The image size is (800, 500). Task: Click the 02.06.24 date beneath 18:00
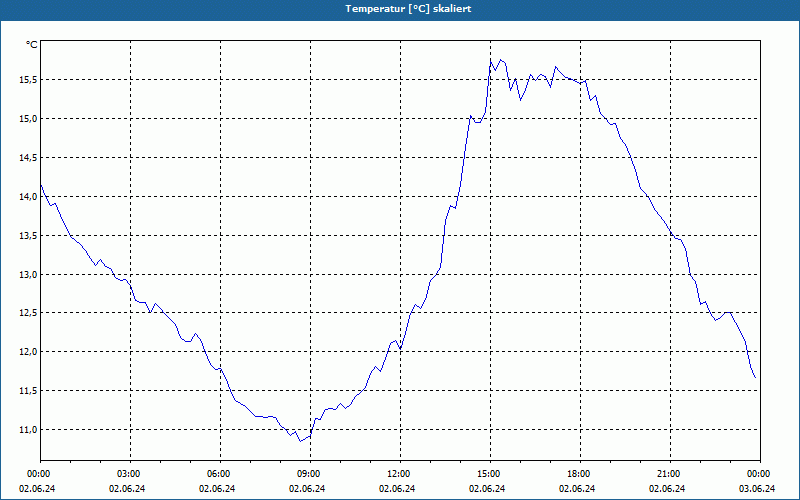tap(577, 488)
